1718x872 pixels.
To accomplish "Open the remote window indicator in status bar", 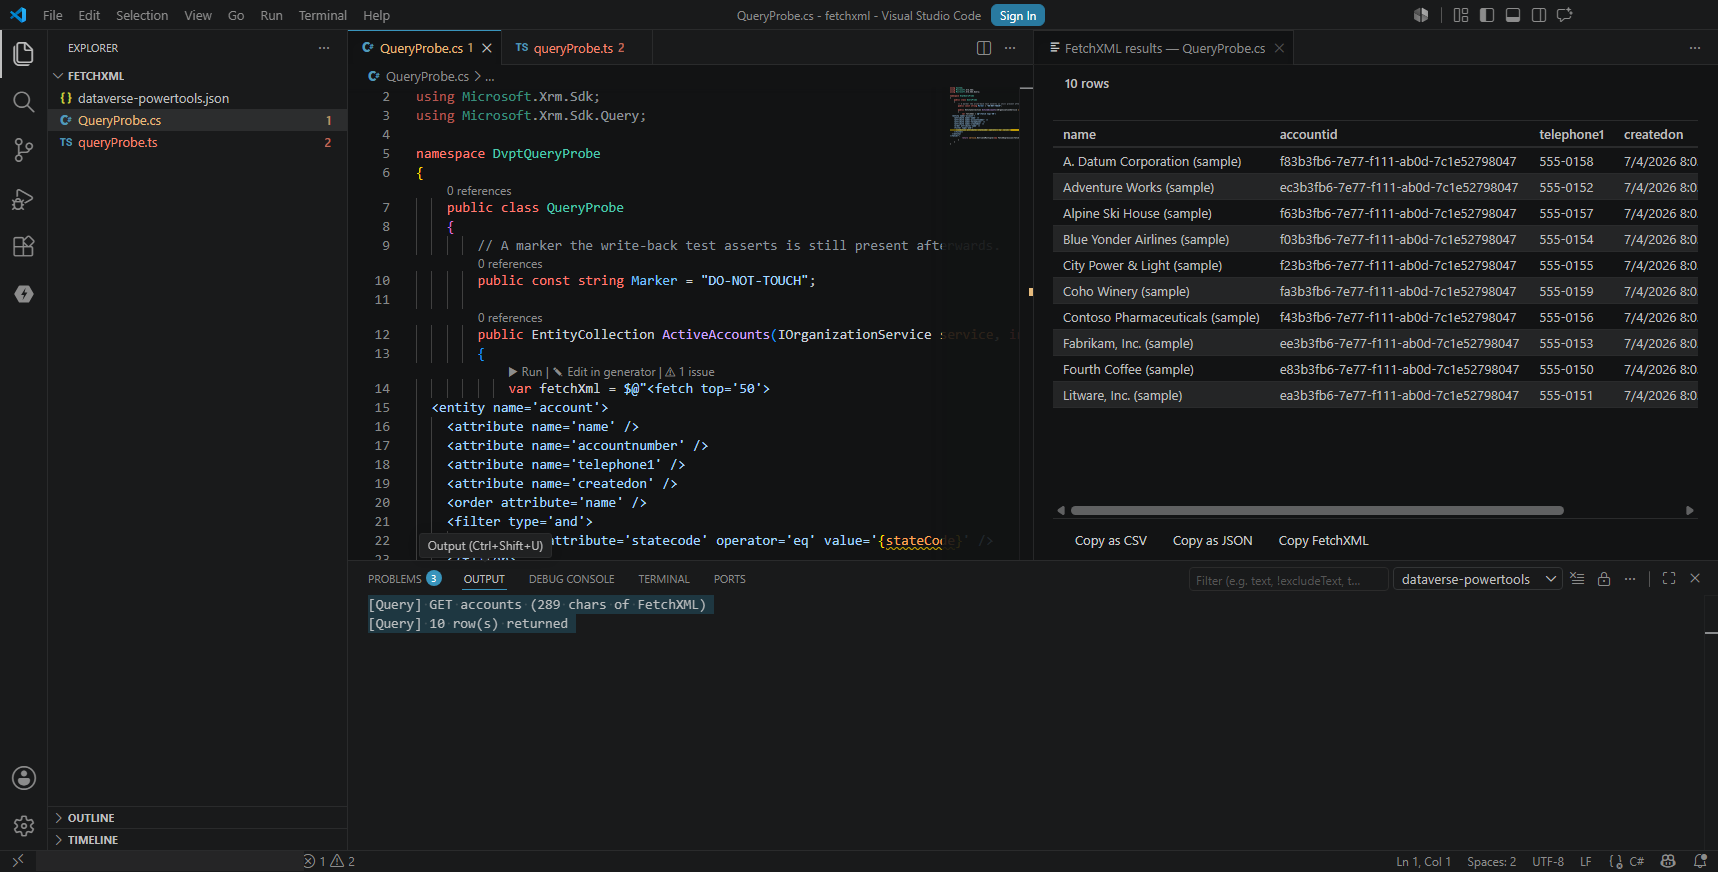I will pyautogui.click(x=18, y=861).
